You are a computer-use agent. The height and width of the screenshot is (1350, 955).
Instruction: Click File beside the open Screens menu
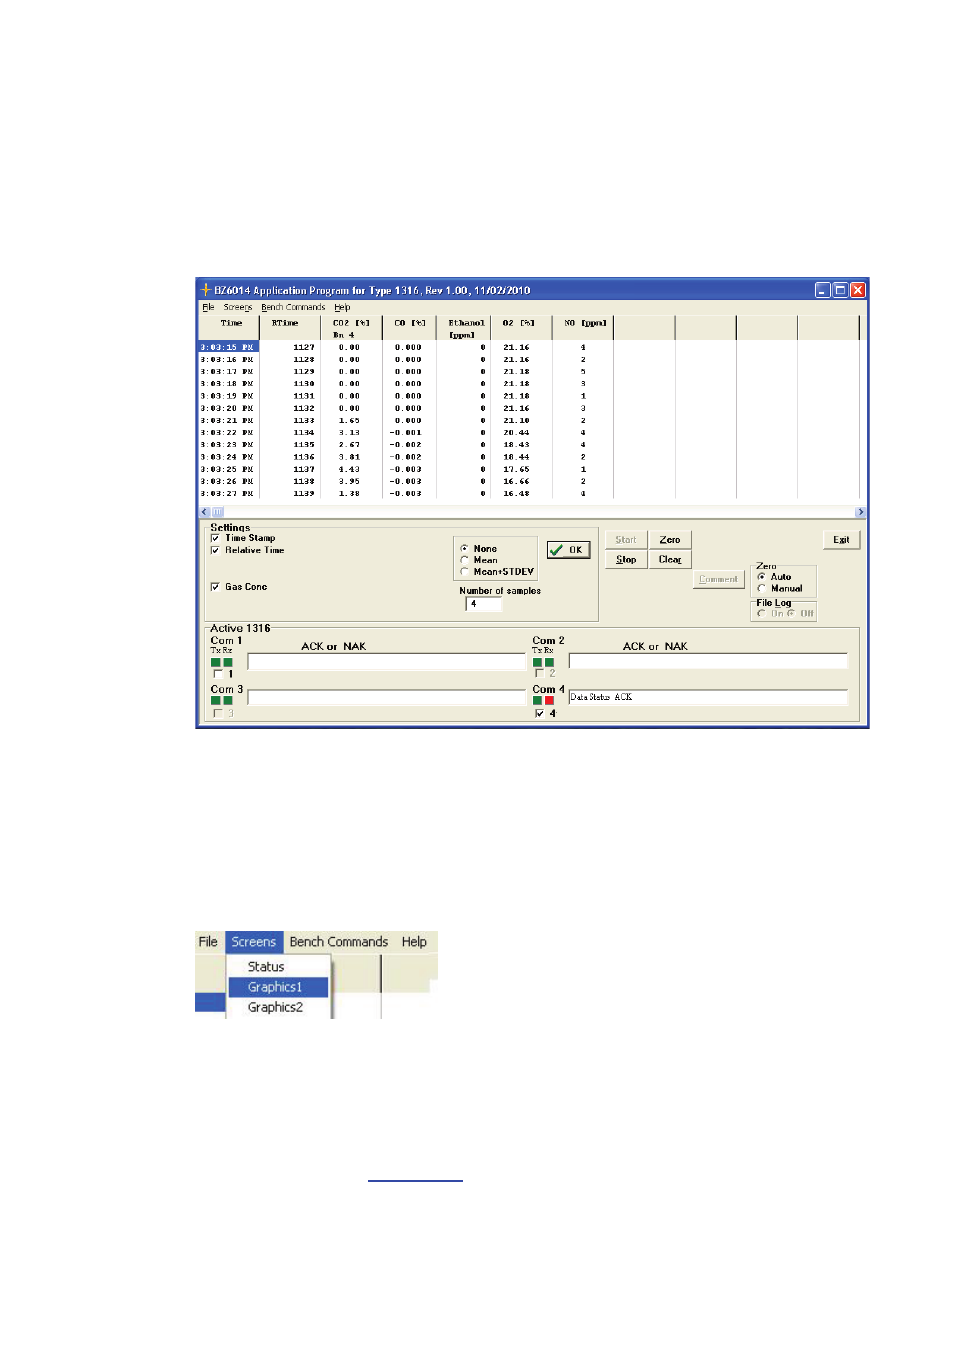[x=208, y=942]
